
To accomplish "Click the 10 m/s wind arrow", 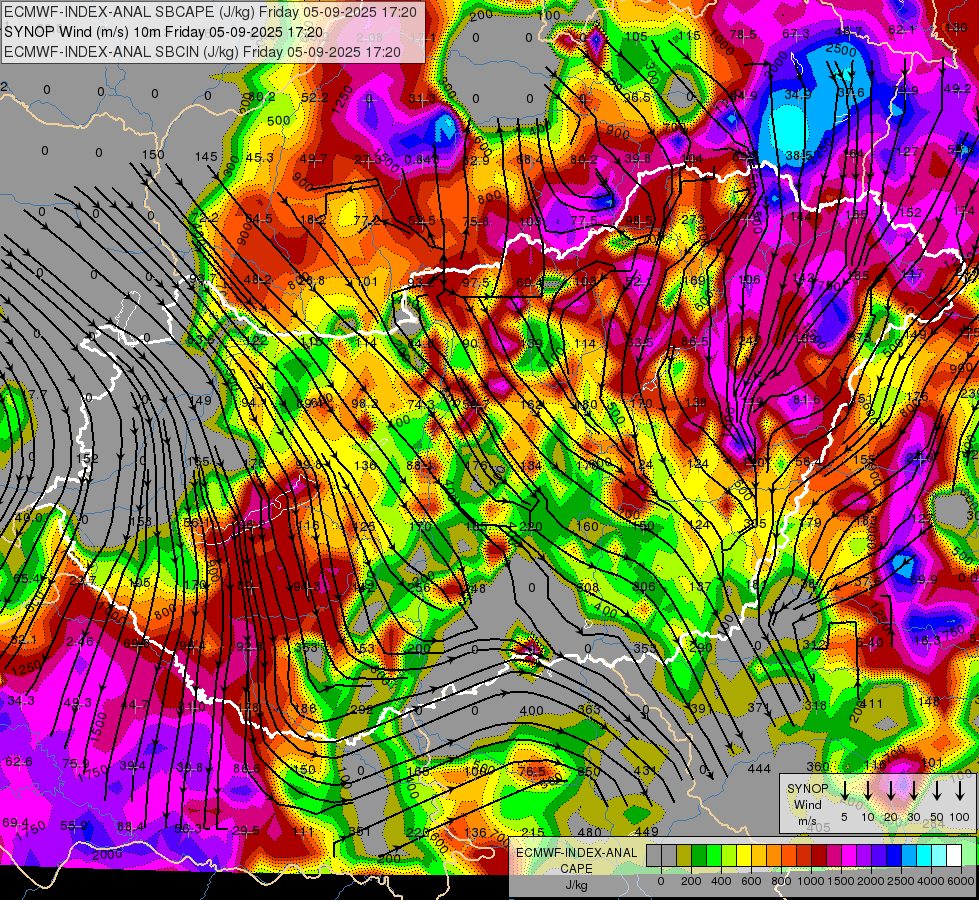I will tap(868, 790).
